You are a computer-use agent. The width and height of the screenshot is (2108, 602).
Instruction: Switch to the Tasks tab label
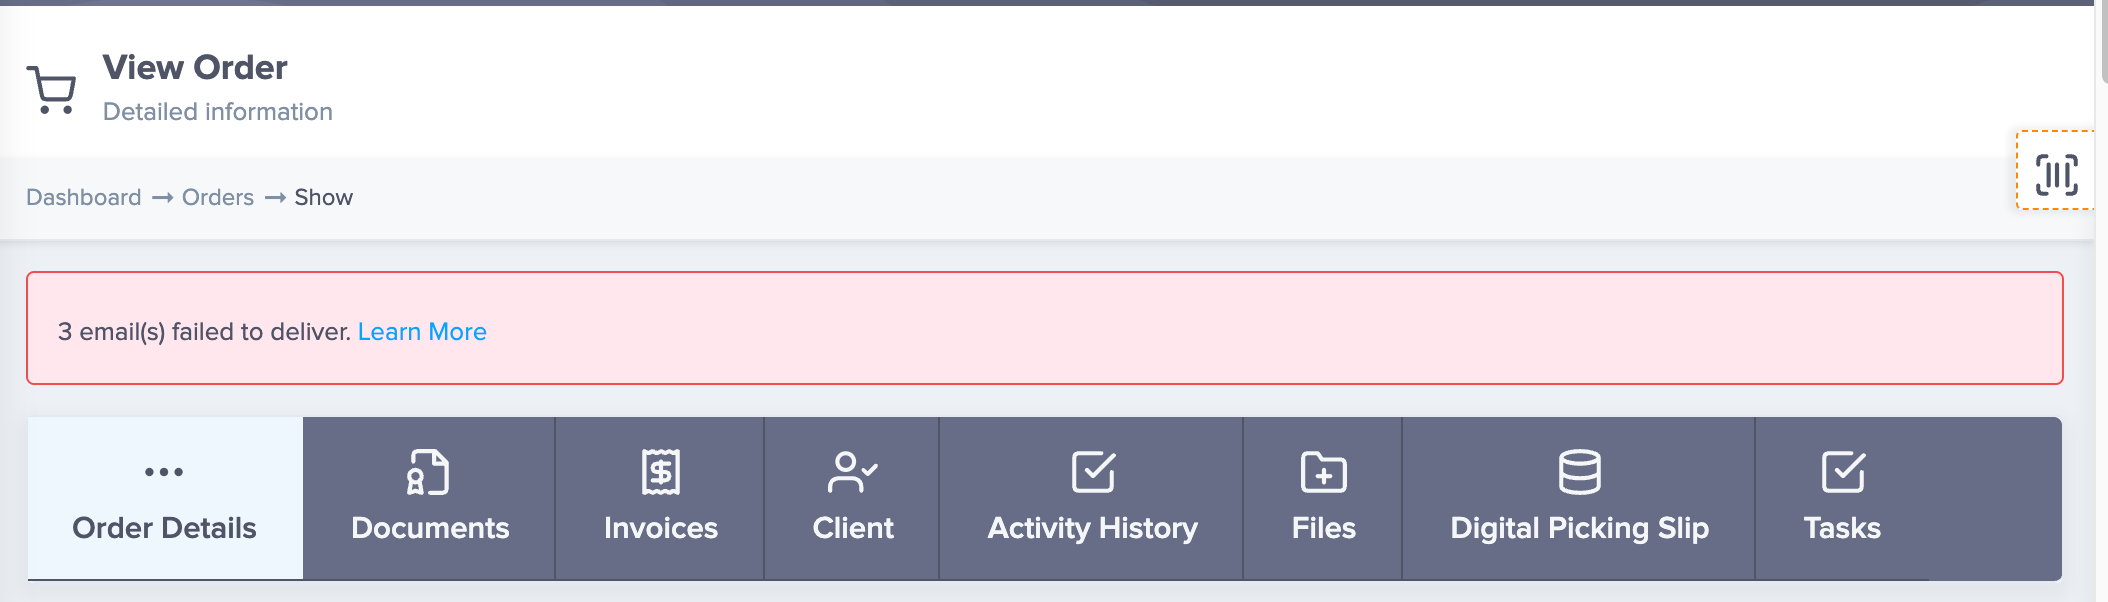coord(1842,528)
